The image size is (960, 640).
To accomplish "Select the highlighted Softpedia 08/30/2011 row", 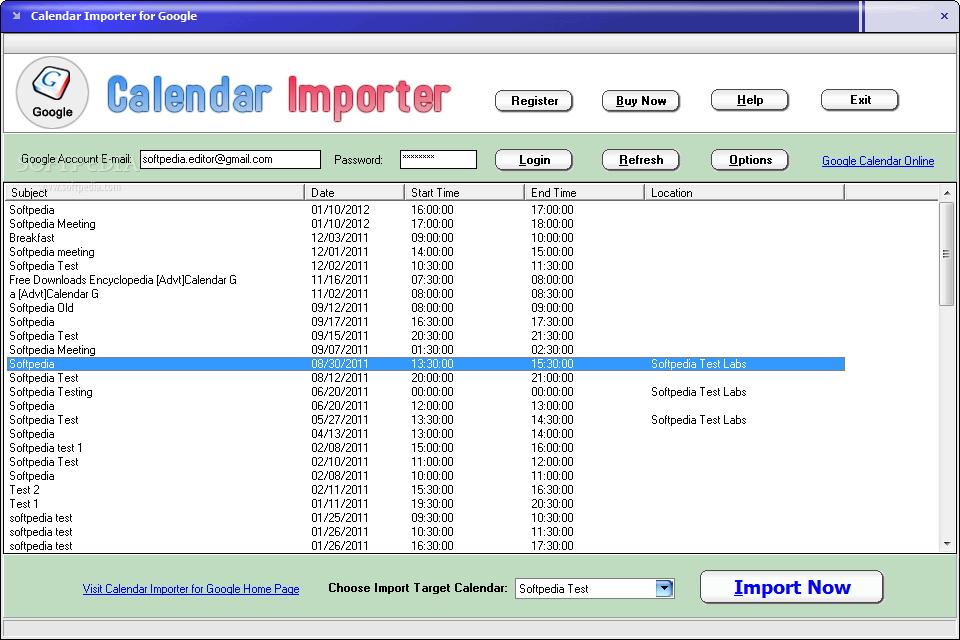I will (x=426, y=364).
